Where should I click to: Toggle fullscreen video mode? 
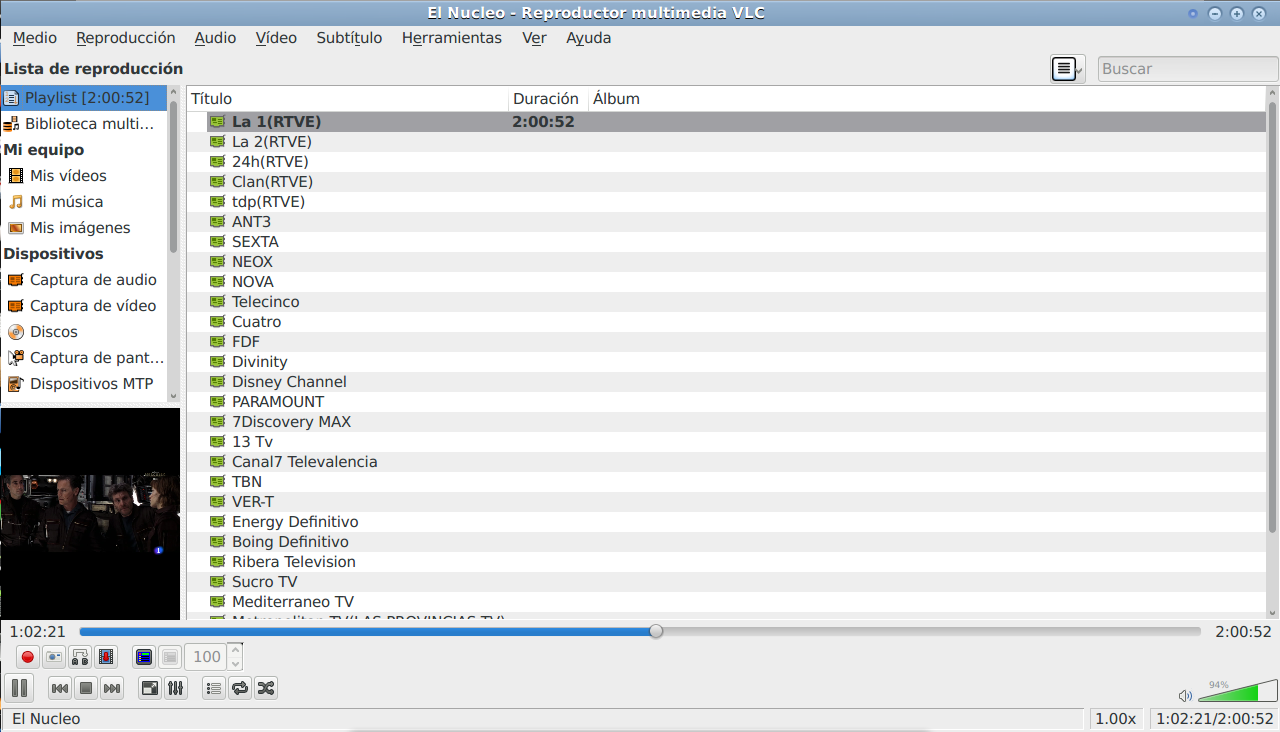coord(150,688)
